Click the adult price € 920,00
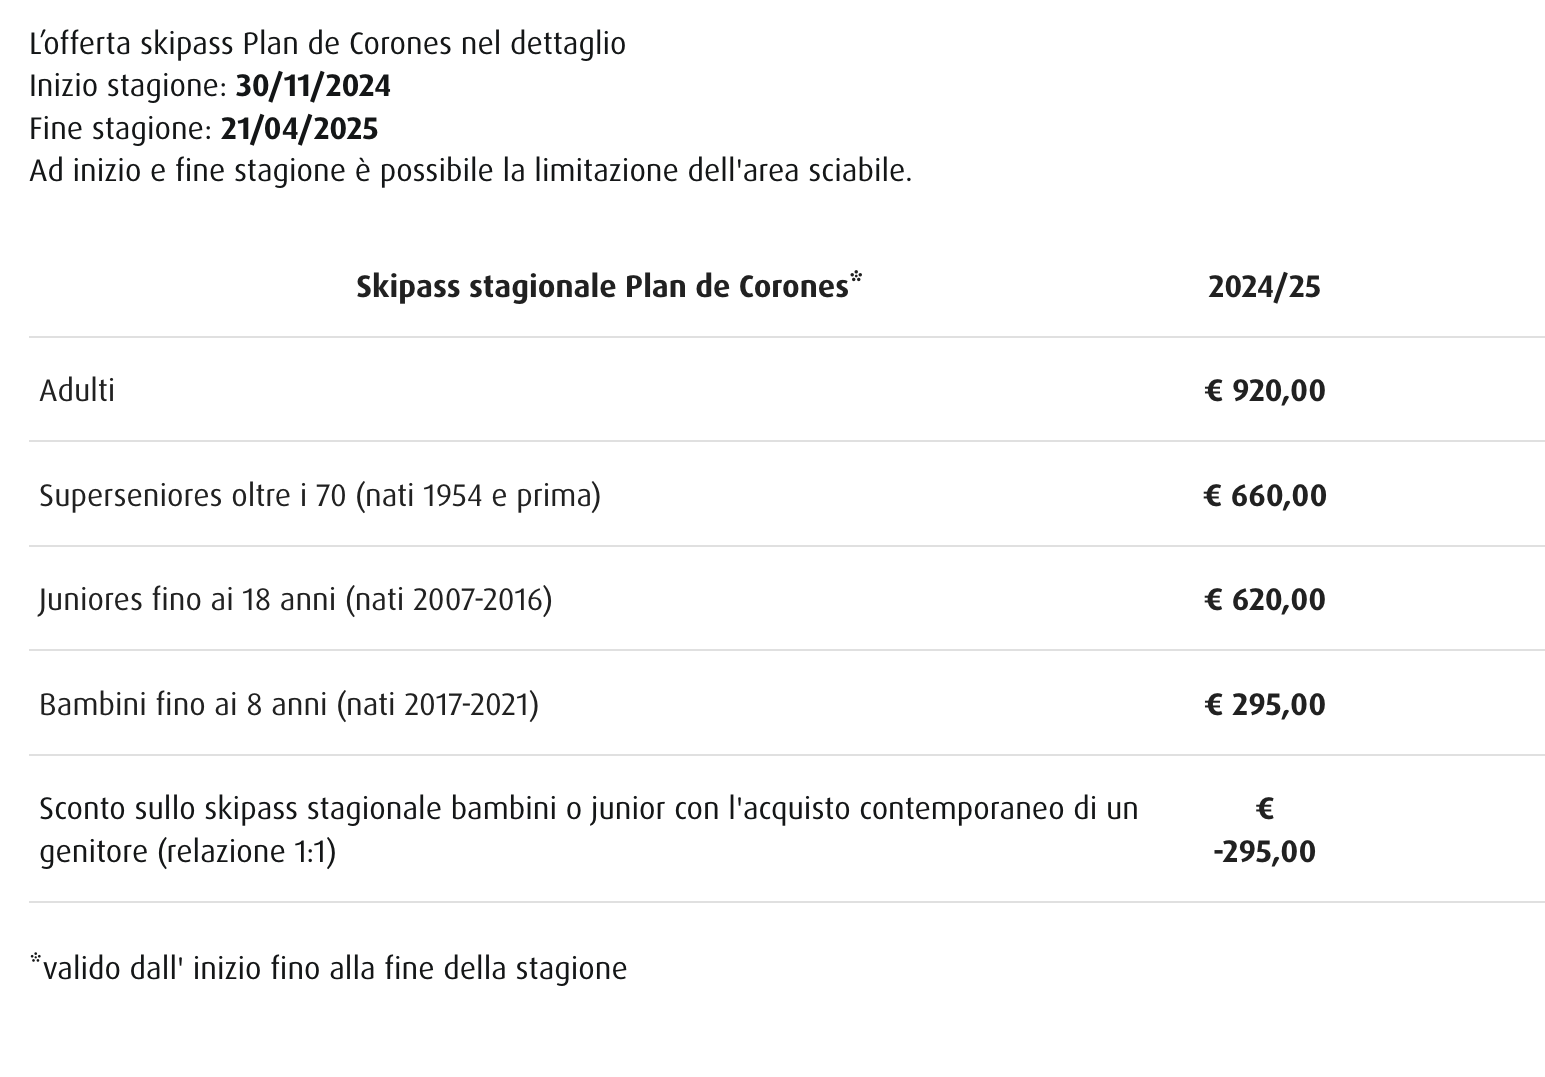The height and width of the screenshot is (1077, 1545). pos(1265,390)
